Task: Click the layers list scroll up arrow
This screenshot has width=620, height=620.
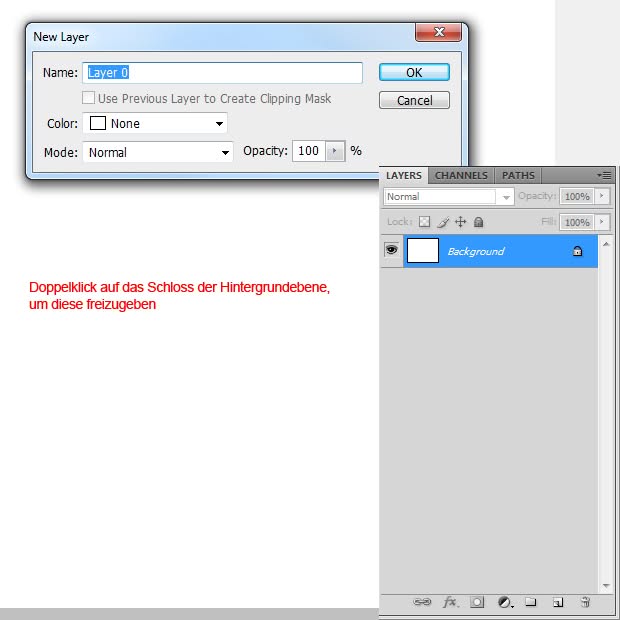Action: (x=606, y=244)
